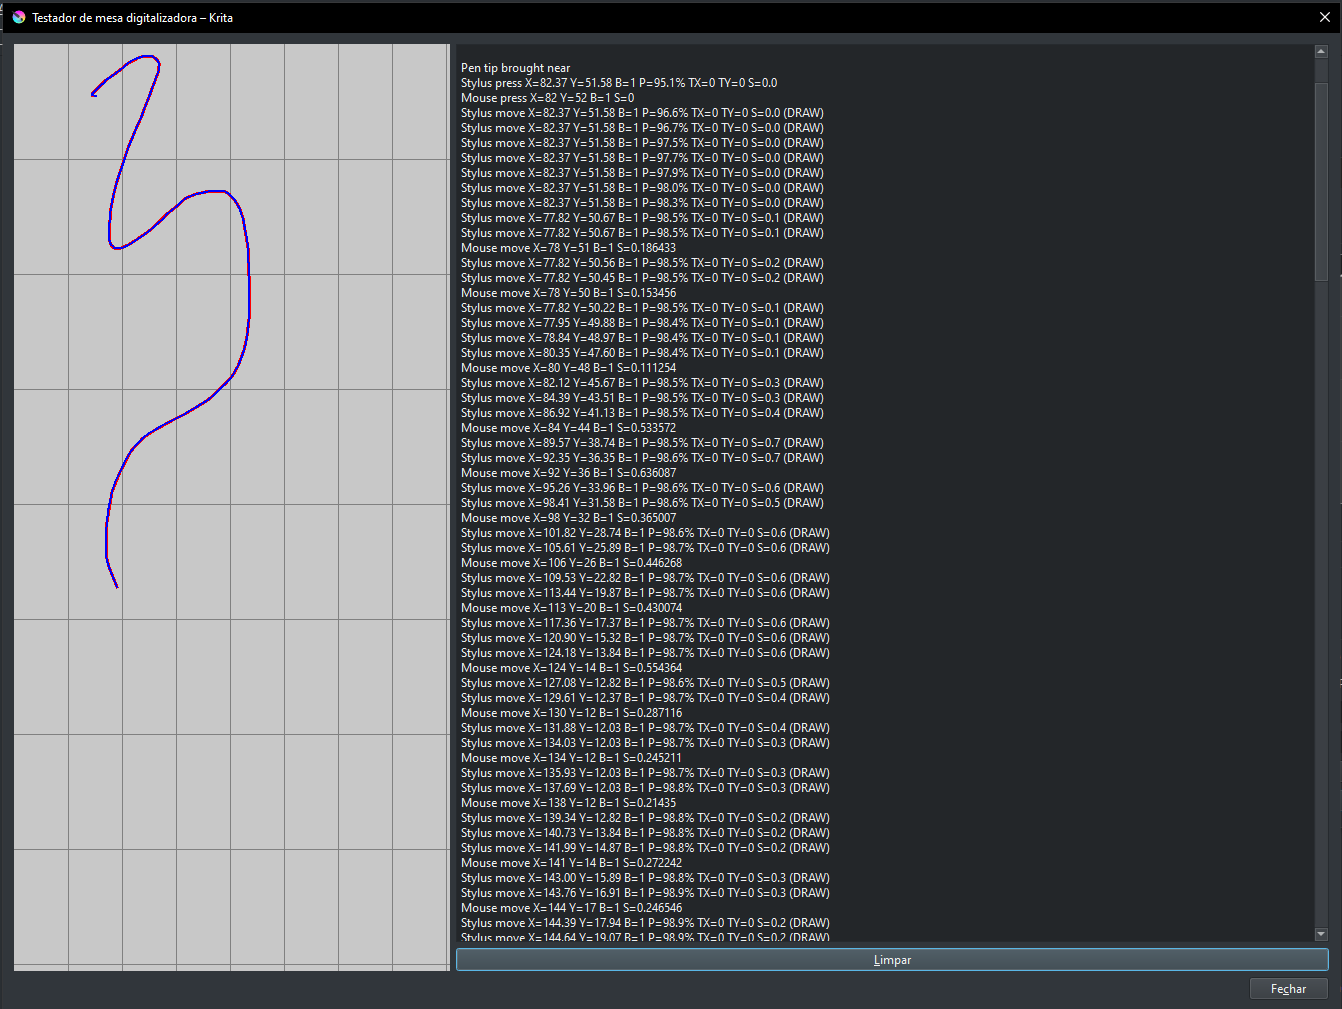Click the "Testador de mesa digitalizadora" window title
Screen dimensions: 1342x1009
132,18
